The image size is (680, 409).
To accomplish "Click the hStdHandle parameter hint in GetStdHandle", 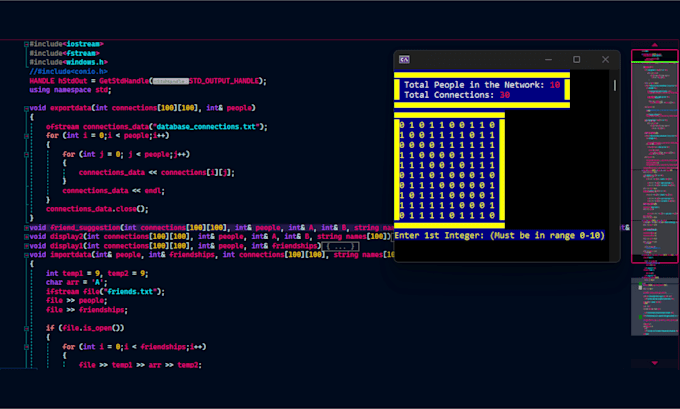I will pyautogui.click(x=170, y=81).
